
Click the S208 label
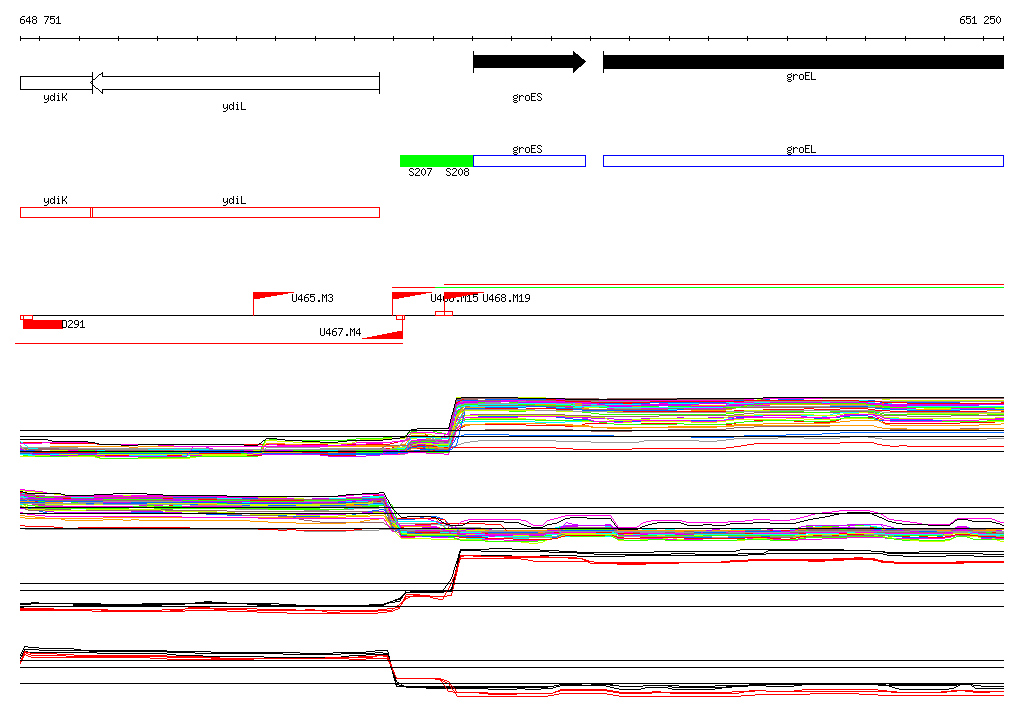[x=457, y=172]
